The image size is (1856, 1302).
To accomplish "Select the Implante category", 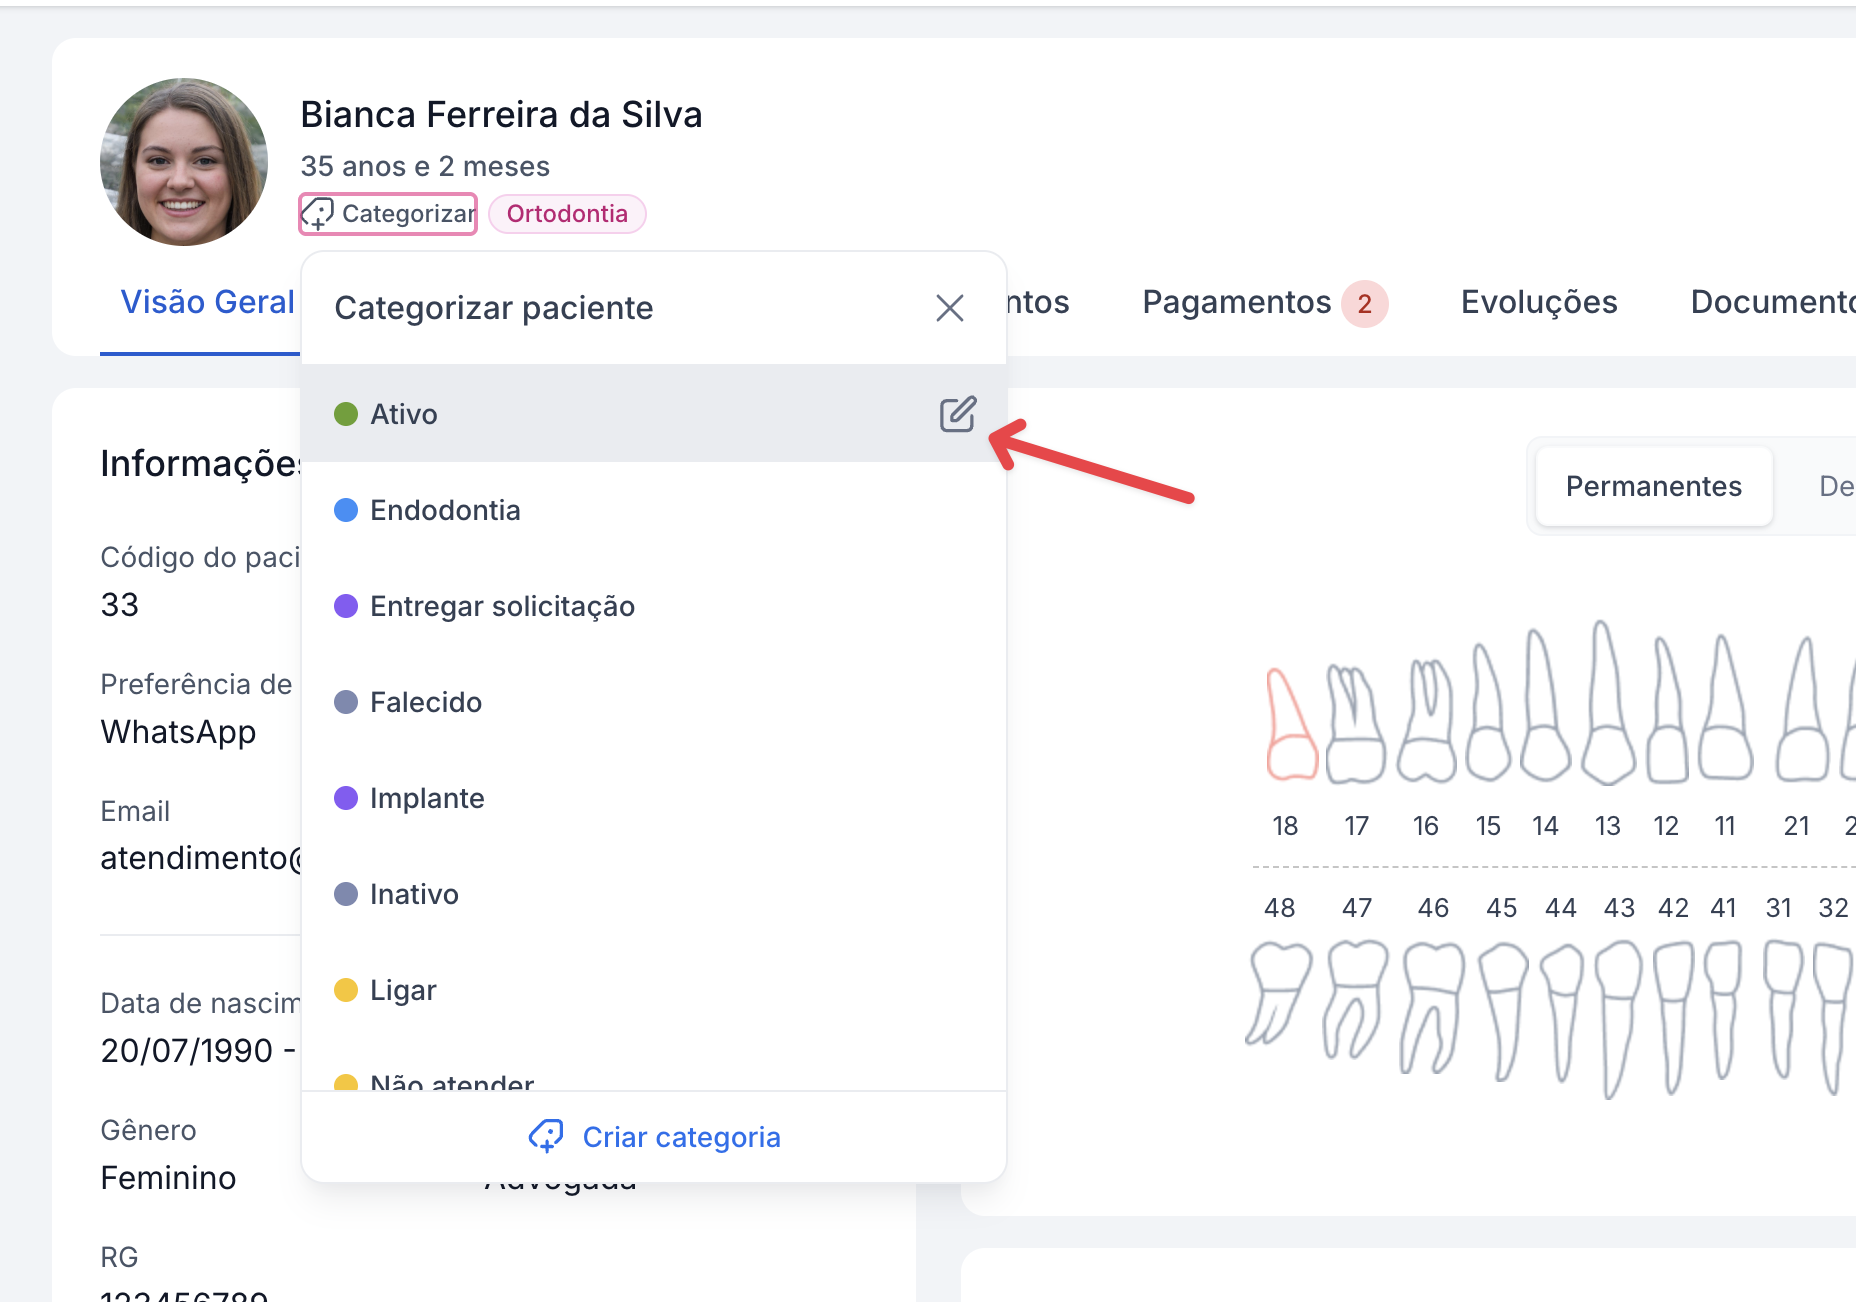I will point(427,798).
